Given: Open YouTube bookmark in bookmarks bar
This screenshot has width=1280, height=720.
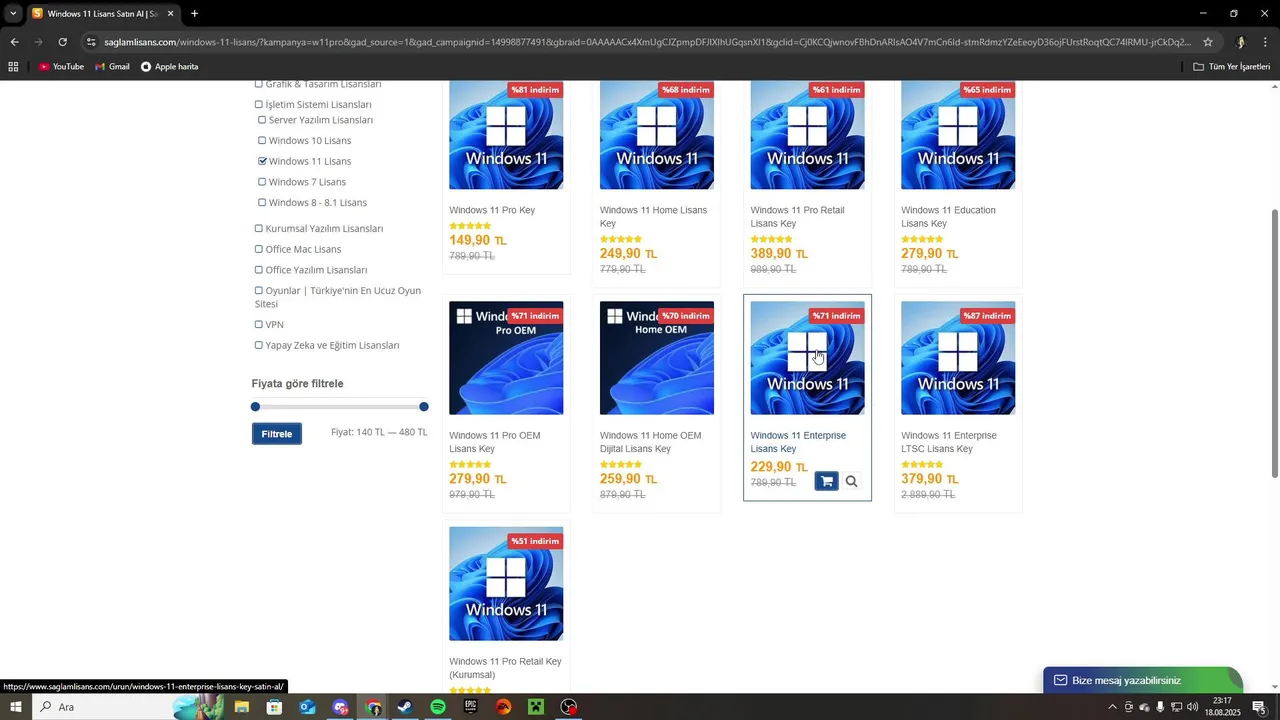Looking at the screenshot, I should pos(61,67).
